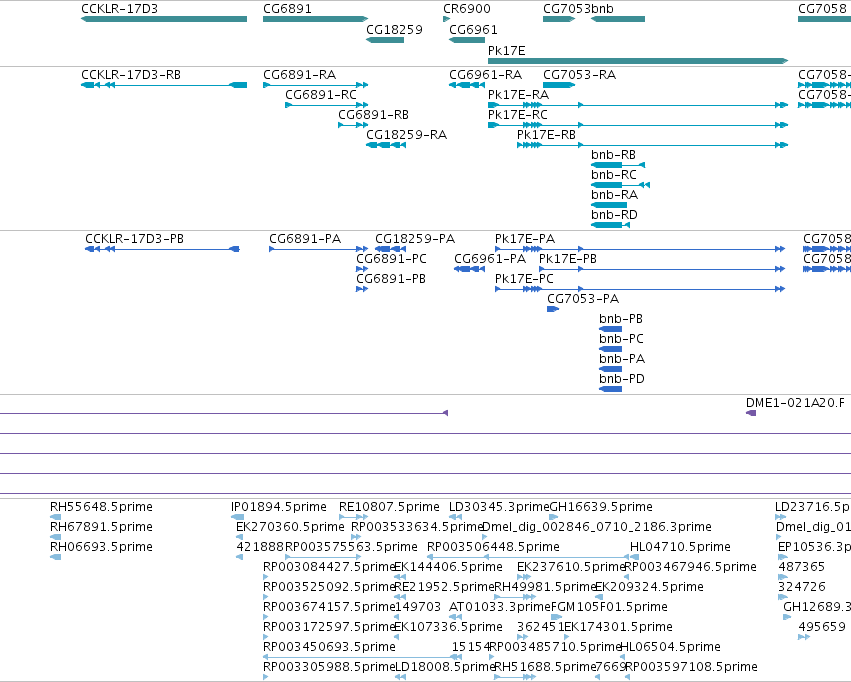
Task: Click the CG6961-RA transcript
Action: [467, 85]
